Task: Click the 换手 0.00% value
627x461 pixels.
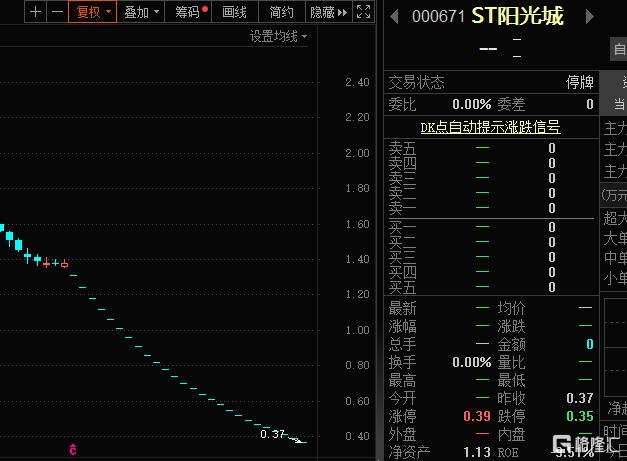Action: click(x=472, y=362)
